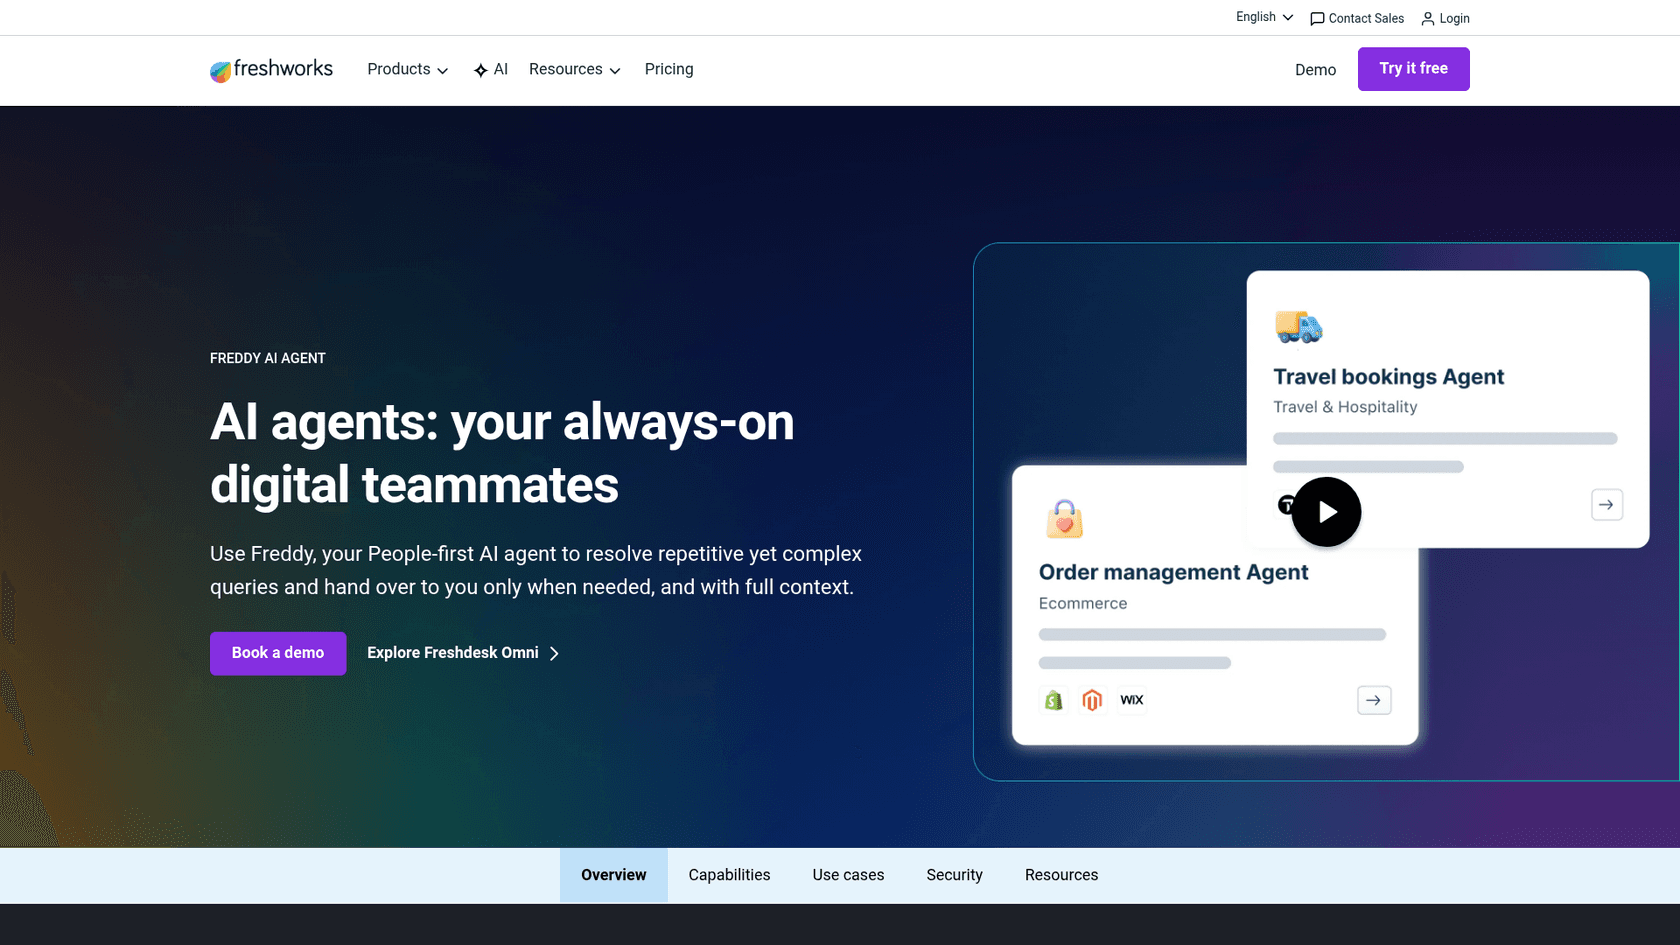The width and height of the screenshot is (1680, 945).
Task: Click the truck icon on Travel bookings card
Action: click(1298, 327)
